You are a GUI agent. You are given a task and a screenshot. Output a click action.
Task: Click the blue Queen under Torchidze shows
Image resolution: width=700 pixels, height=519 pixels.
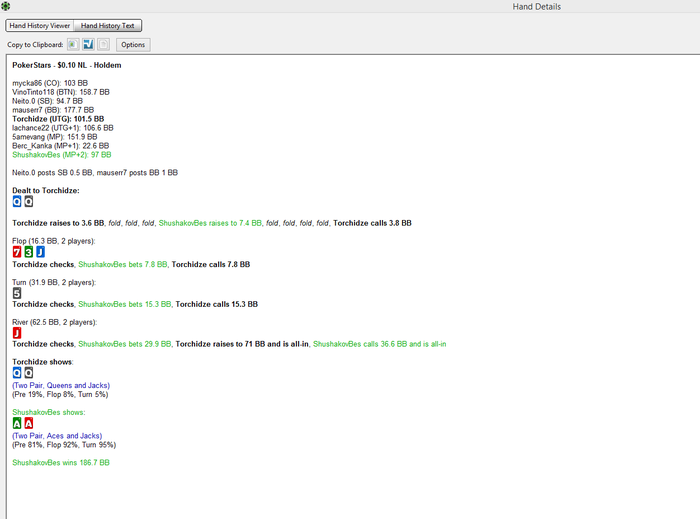coord(17,373)
